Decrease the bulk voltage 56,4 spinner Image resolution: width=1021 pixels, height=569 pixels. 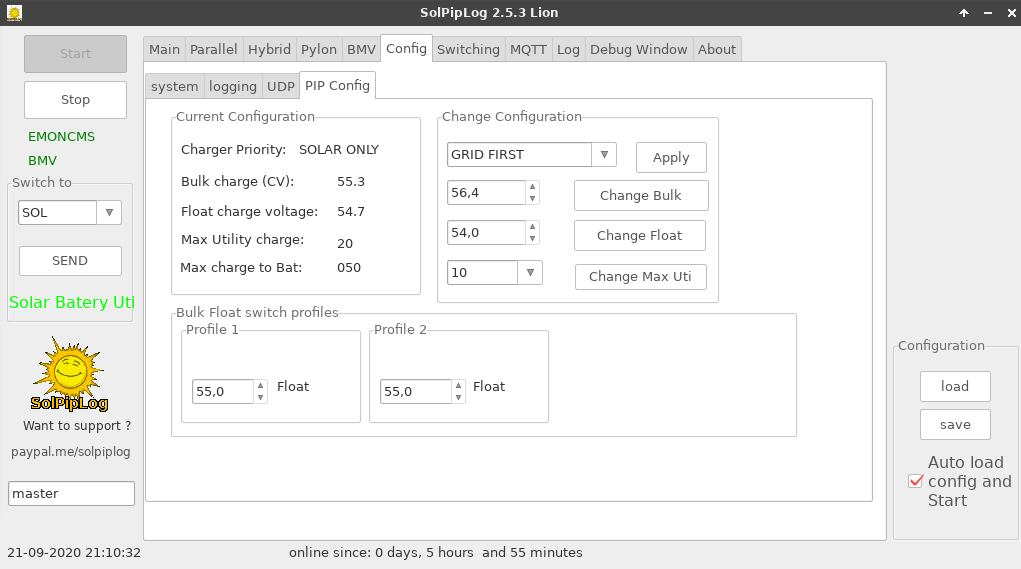click(533, 199)
